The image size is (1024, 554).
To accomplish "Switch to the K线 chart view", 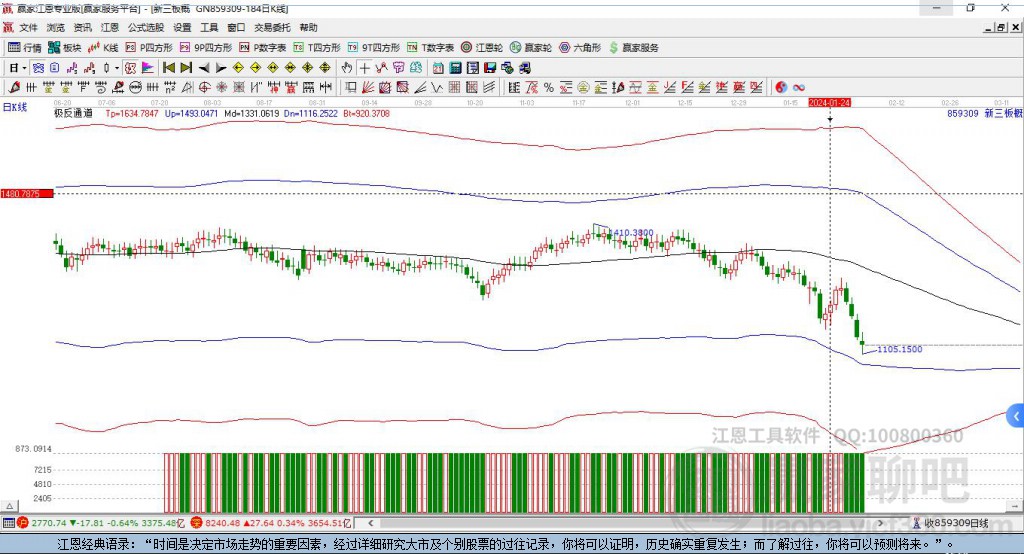I will tap(103, 47).
